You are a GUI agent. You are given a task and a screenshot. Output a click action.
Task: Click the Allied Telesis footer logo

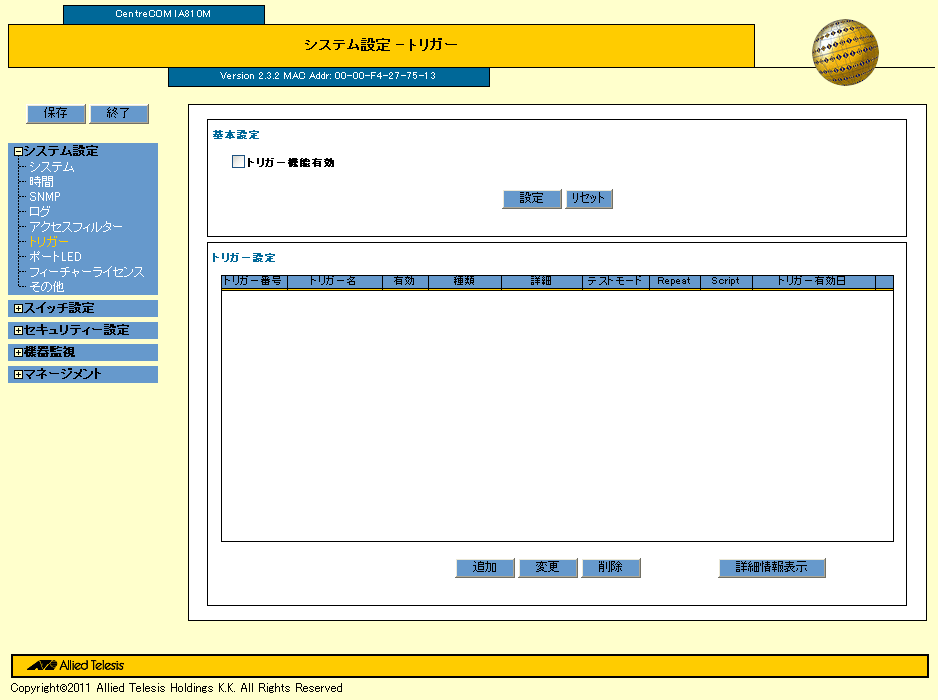click(x=76, y=665)
